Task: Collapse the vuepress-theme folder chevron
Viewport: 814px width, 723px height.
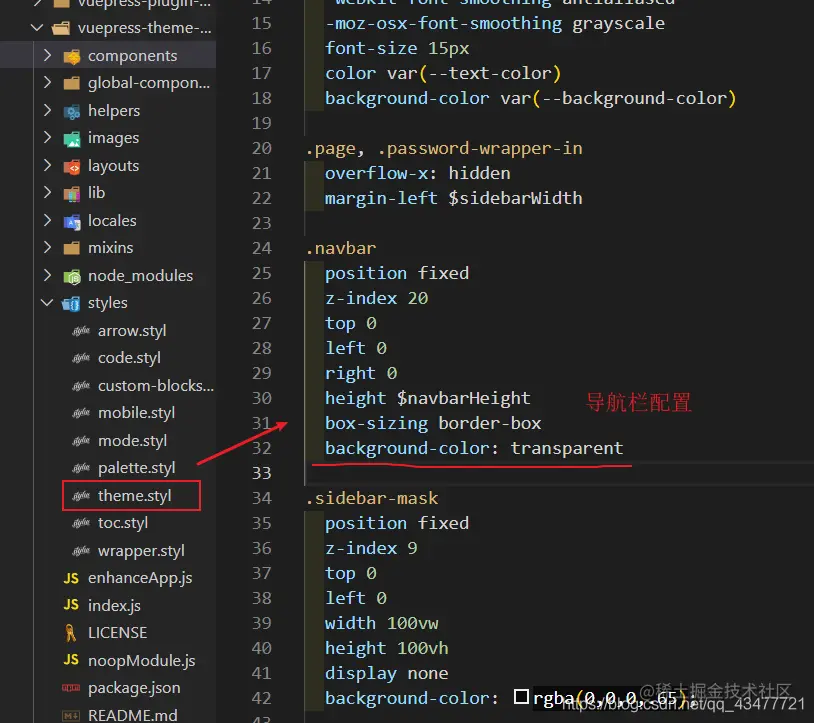Action: coord(37,28)
